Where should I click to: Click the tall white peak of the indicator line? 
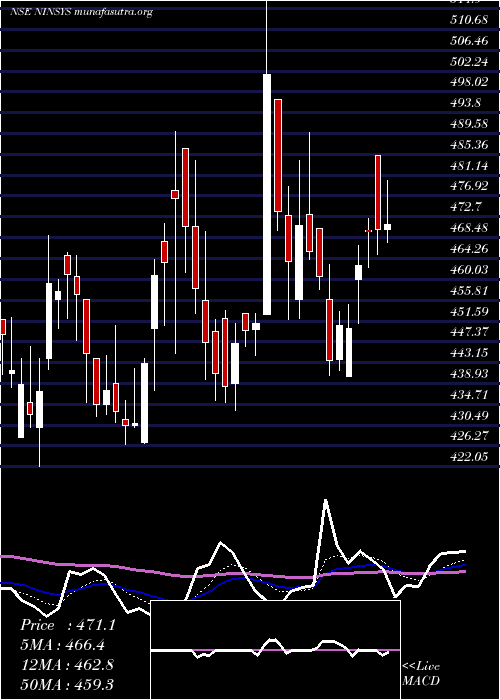click(325, 501)
